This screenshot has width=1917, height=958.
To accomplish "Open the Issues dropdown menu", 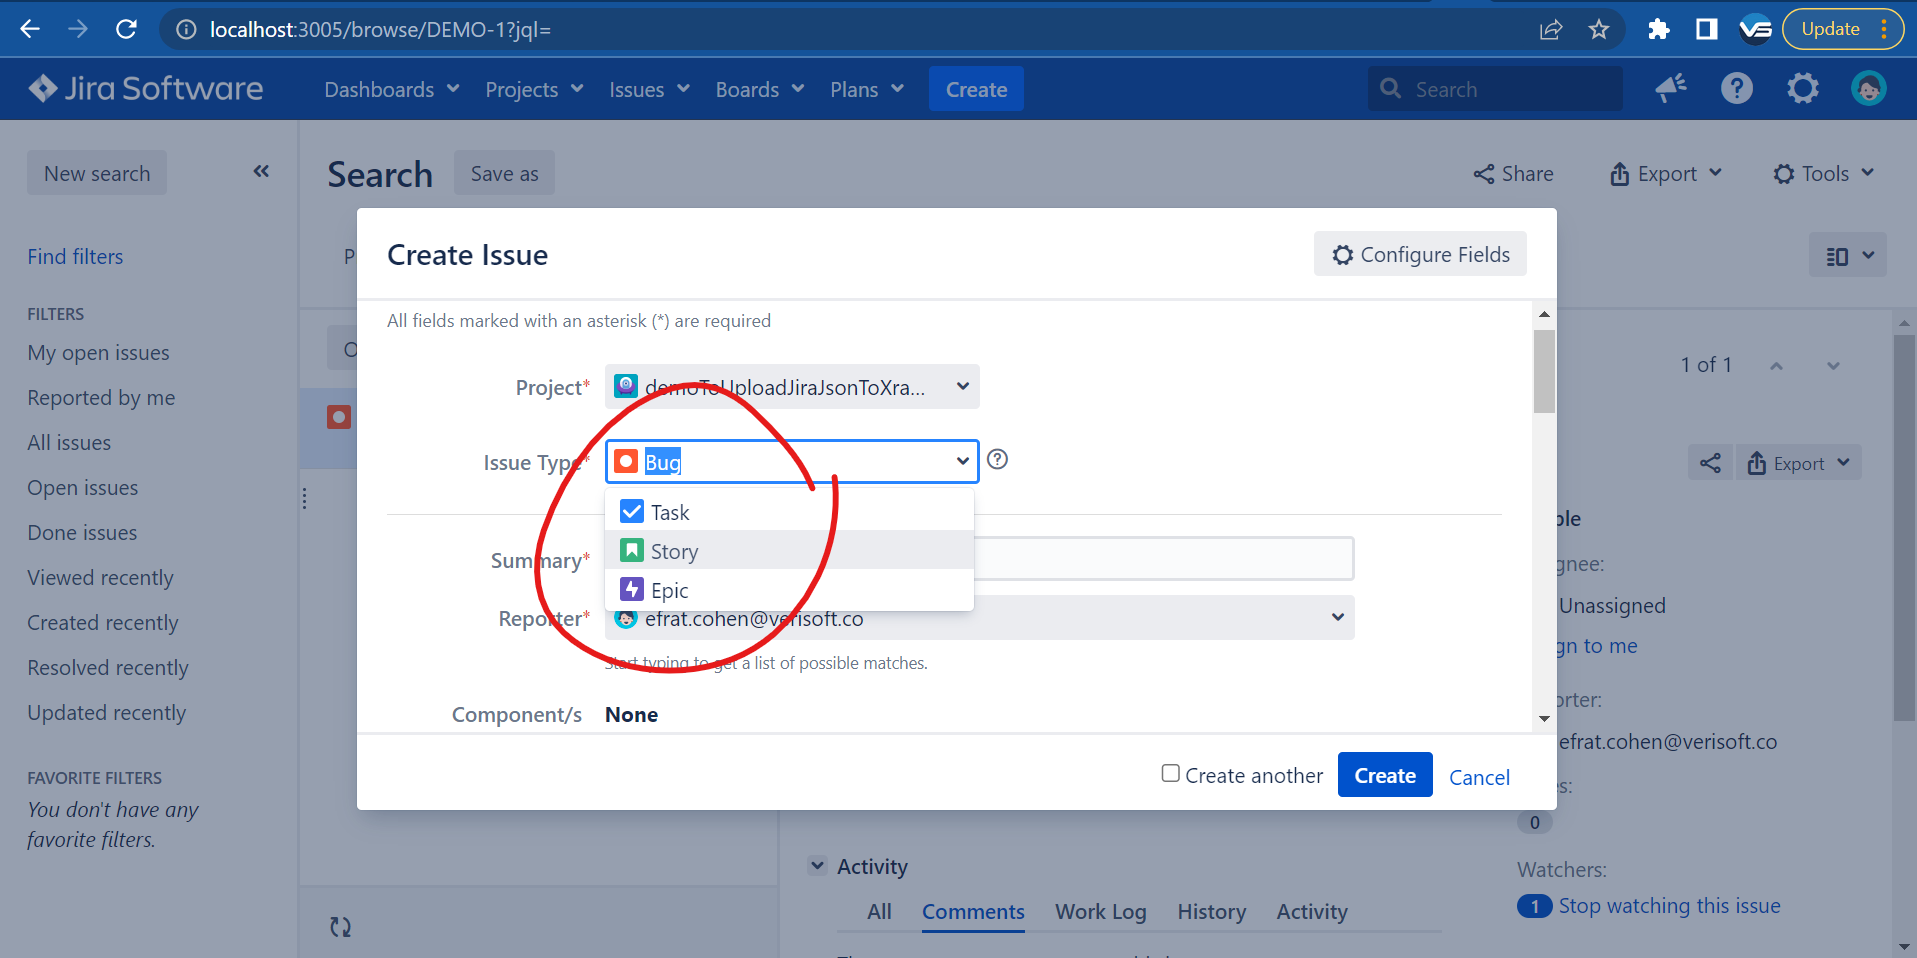I will click(649, 89).
